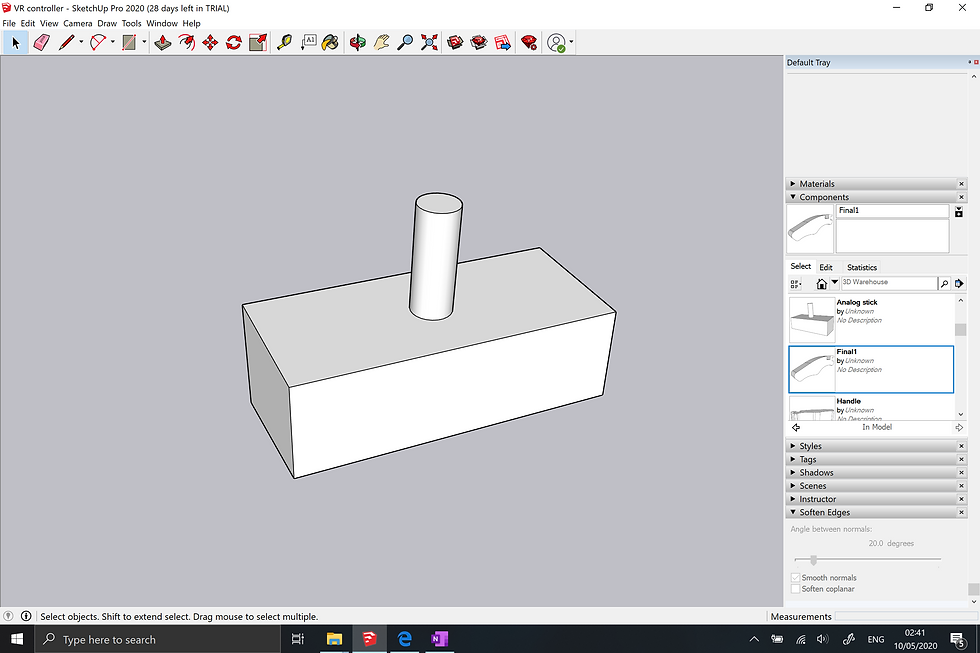
Task: Select the Scale tool
Action: (x=258, y=42)
